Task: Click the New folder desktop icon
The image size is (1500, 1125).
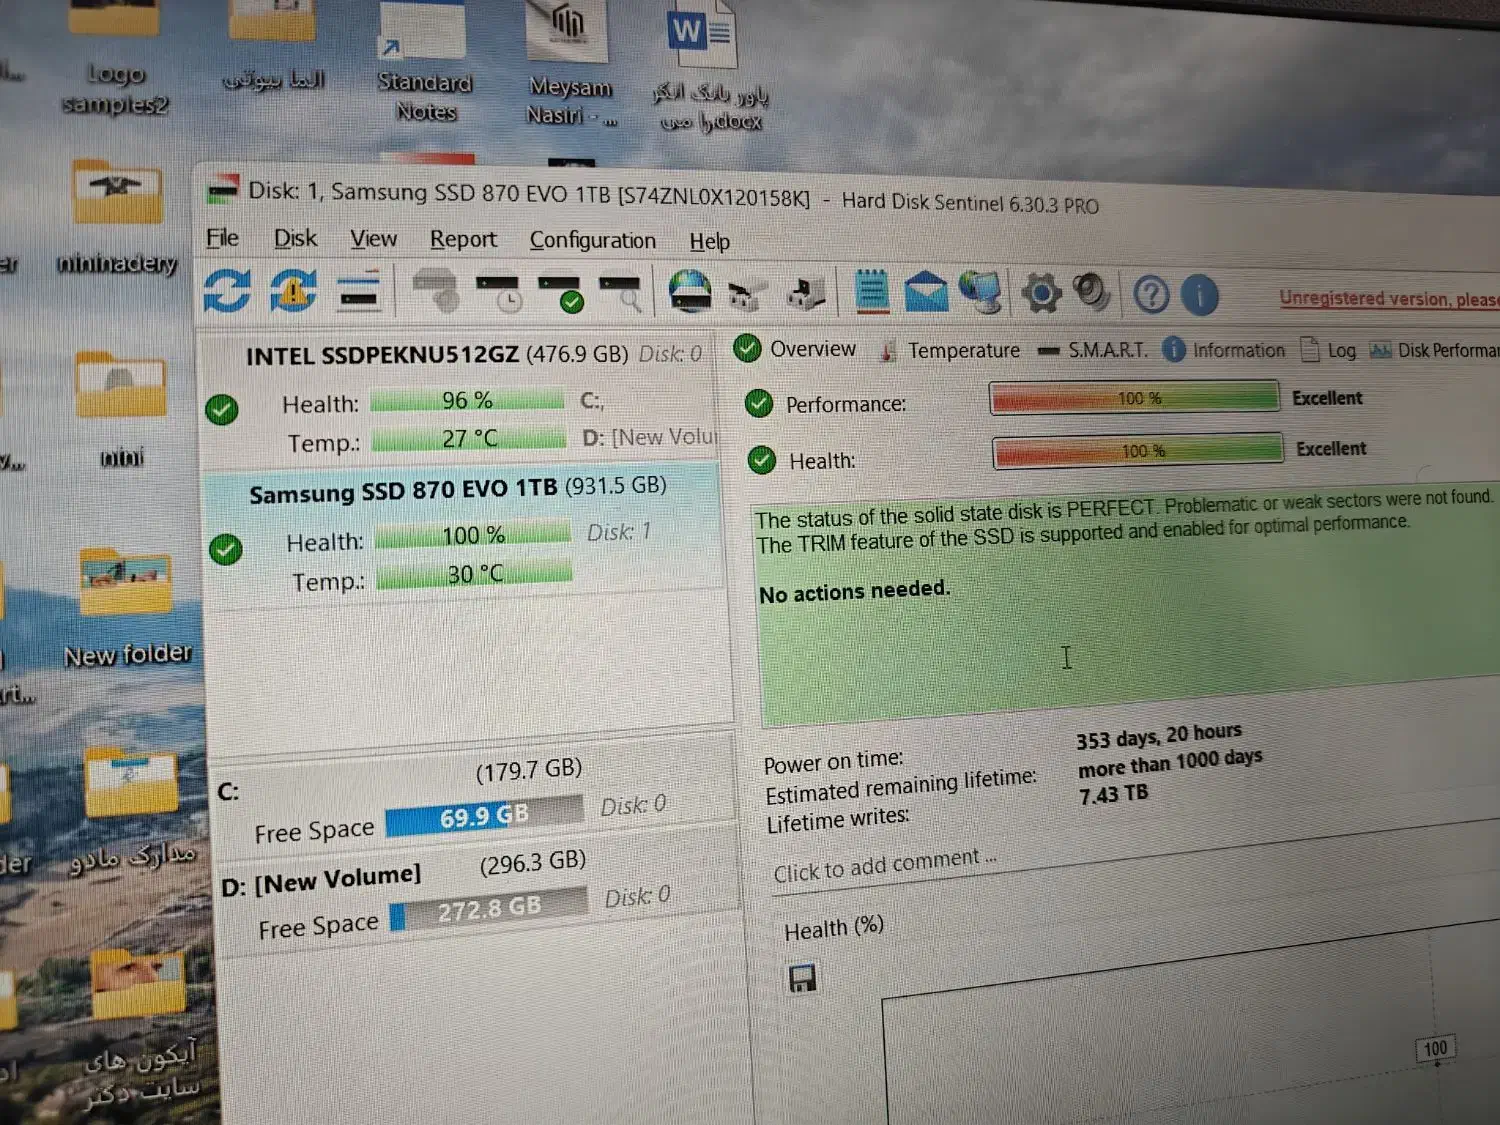Action: point(126,609)
